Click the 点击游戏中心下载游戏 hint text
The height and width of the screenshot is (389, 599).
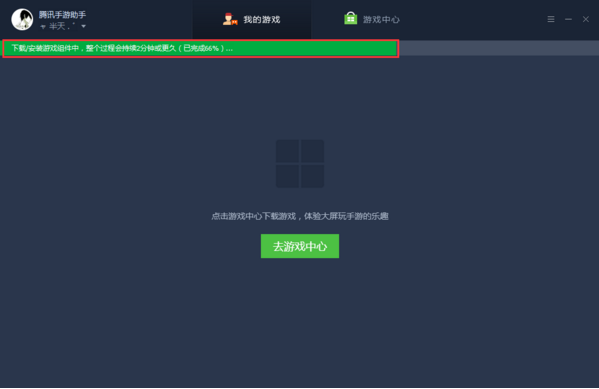click(x=300, y=216)
